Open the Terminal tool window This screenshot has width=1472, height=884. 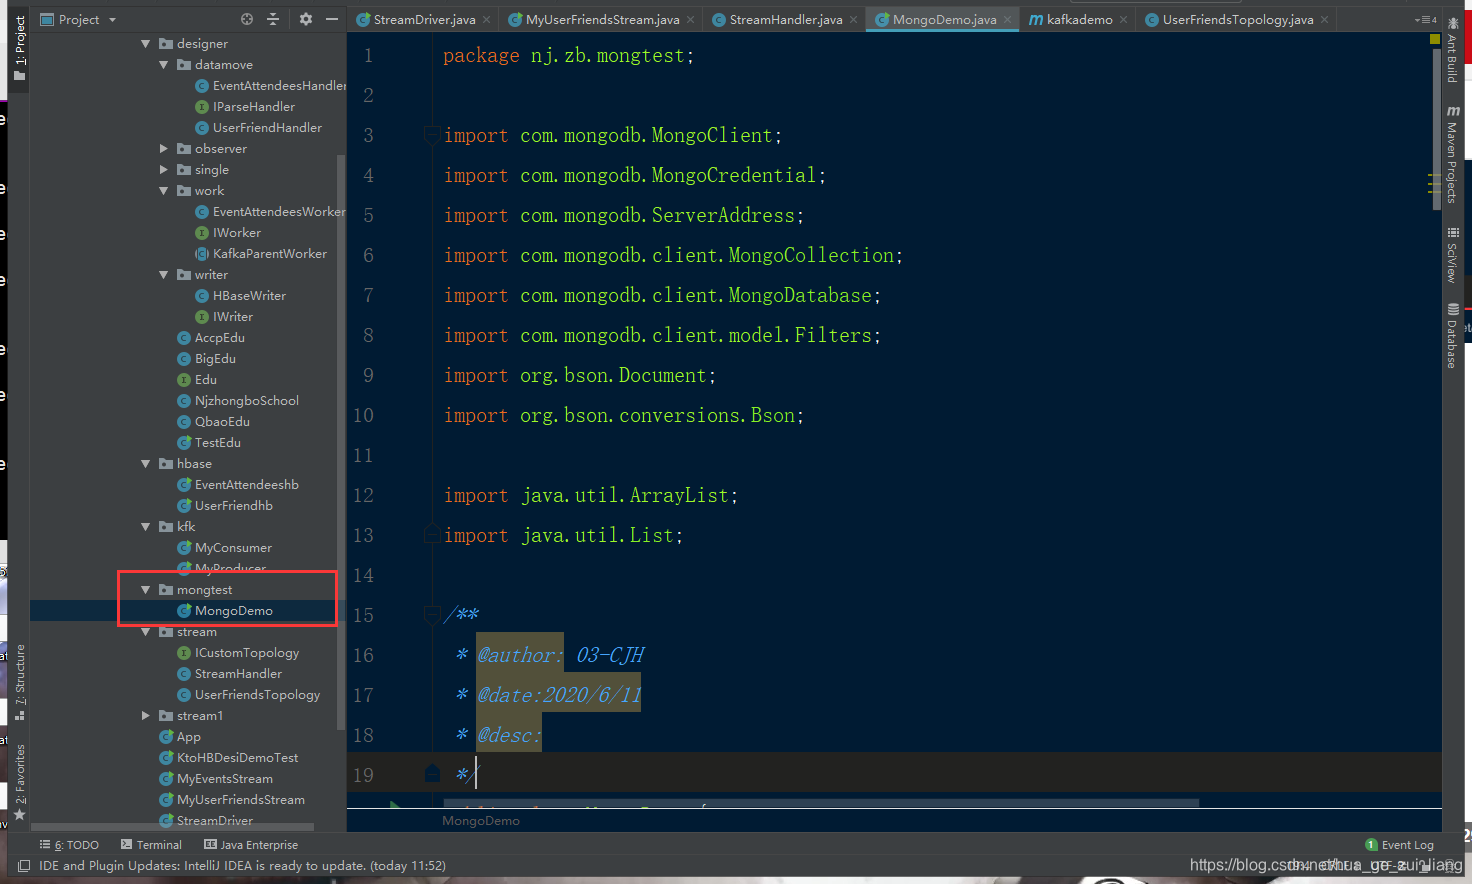pyautogui.click(x=151, y=845)
